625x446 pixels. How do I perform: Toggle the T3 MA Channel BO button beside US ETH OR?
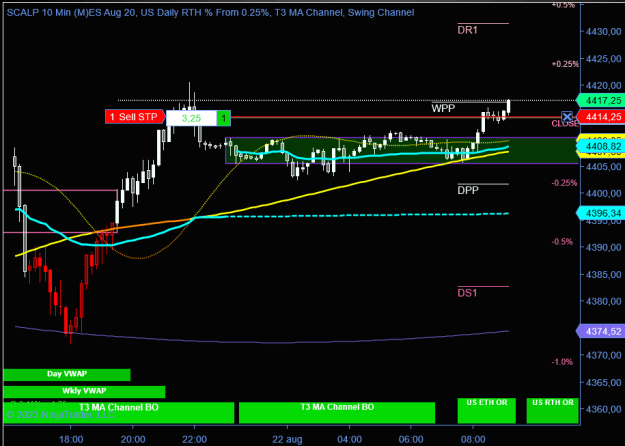[337, 413]
